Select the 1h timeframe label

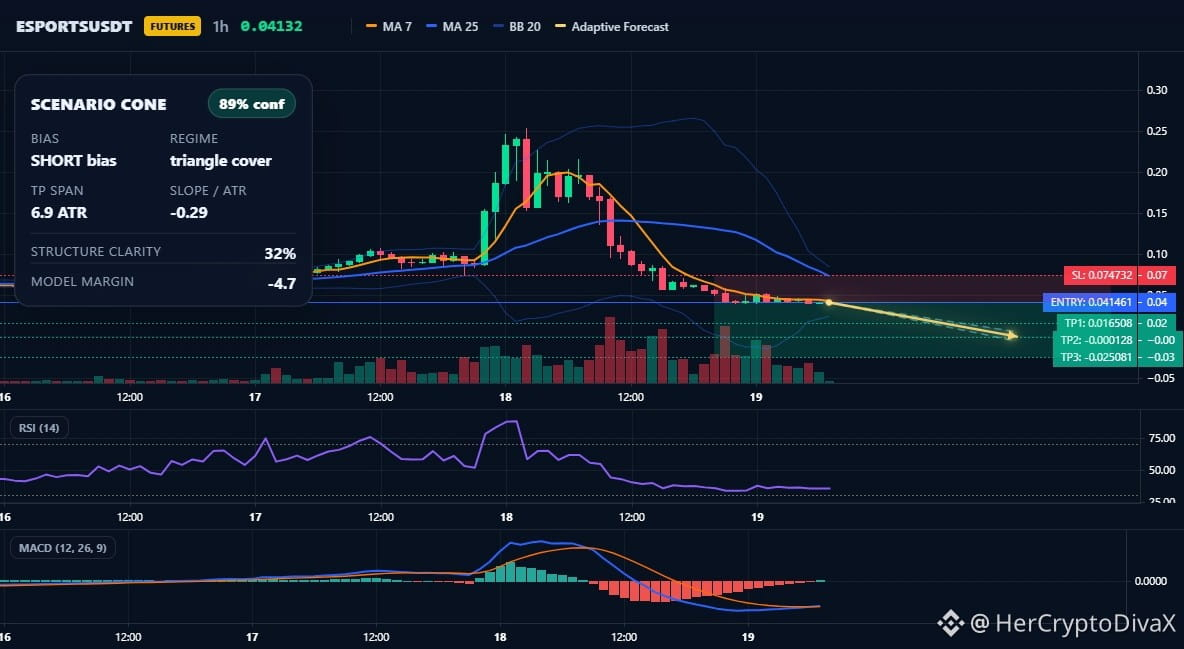coord(220,26)
